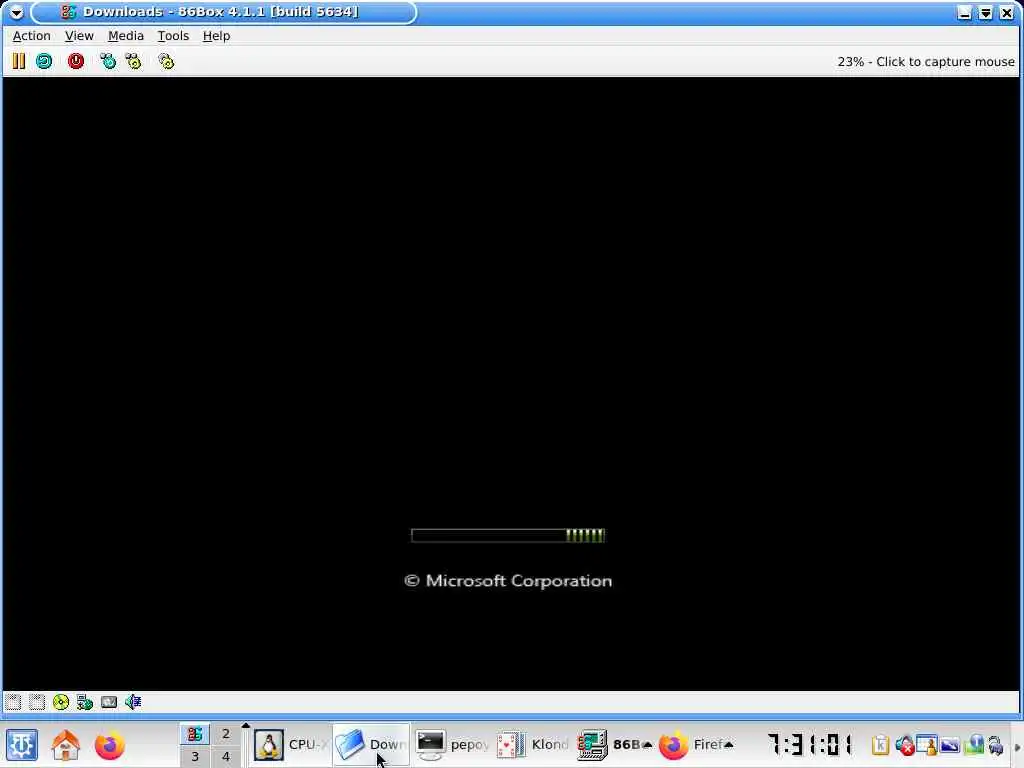Expand the Firefox grouped taskbar entry
The image size is (1024, 768).
point(696,744)
